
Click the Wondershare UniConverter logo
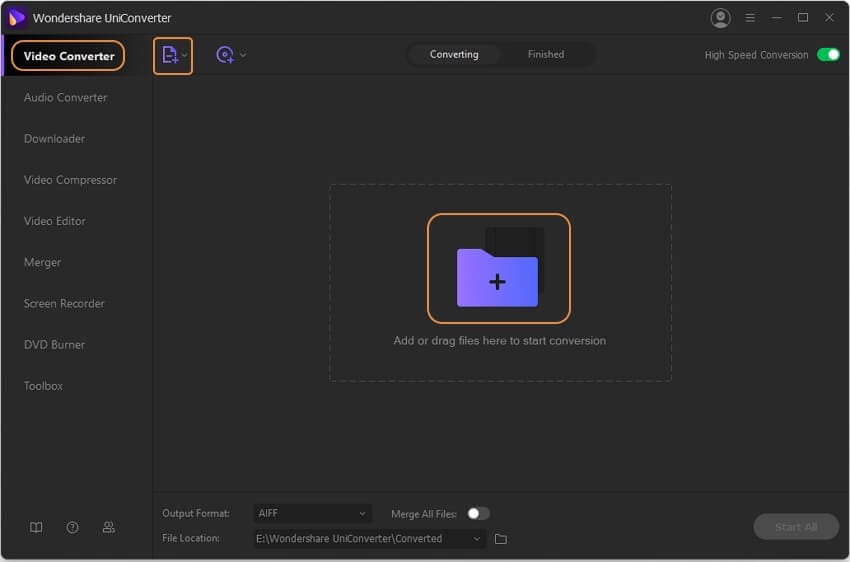coord(16,18)
